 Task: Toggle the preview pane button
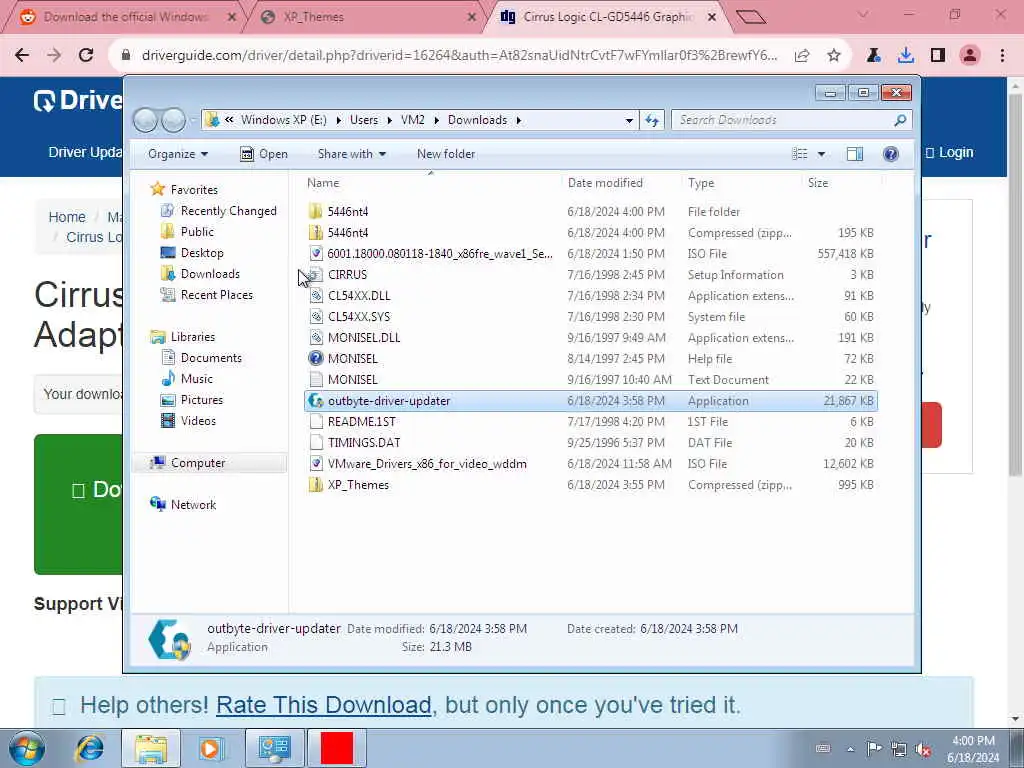(854, 154)
